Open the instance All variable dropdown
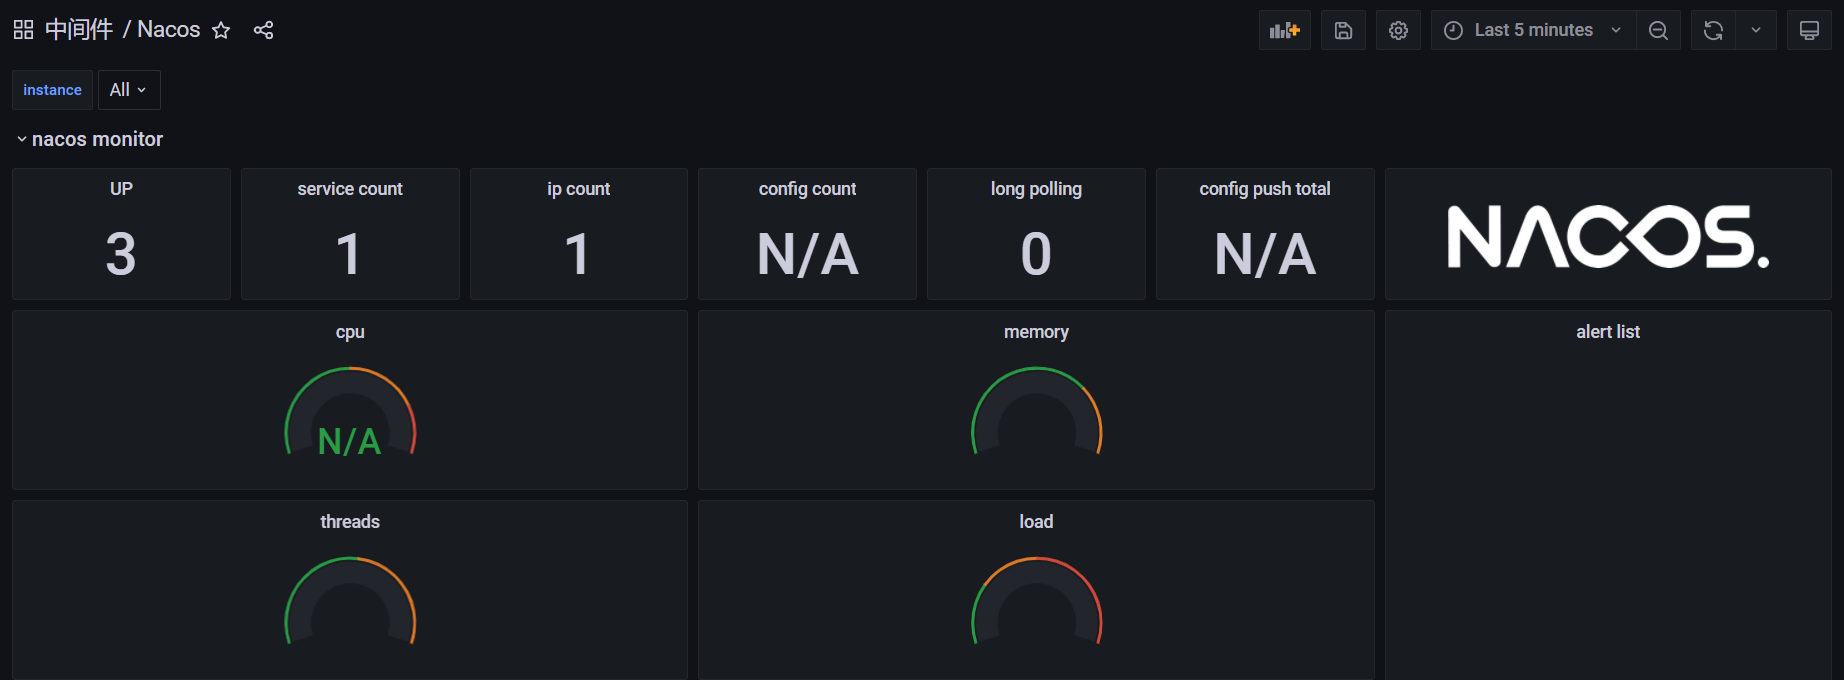The width and height of the screenshot is (1844, 680). tap(129, 90)
